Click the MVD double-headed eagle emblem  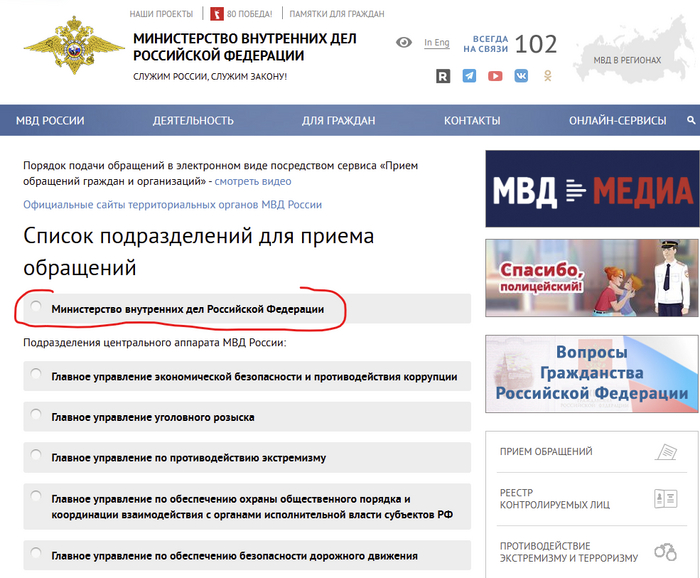click(x=74, y=46)
